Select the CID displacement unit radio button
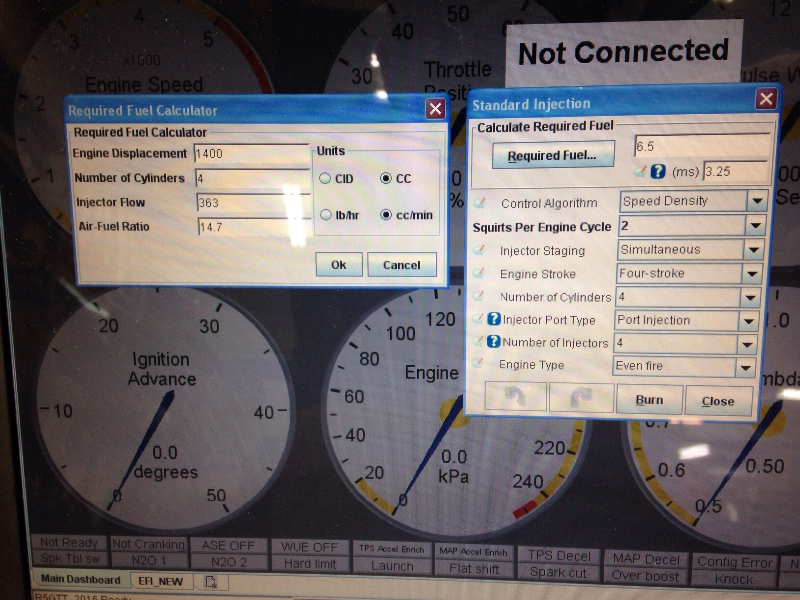Viewport: 800px width, 600px height. point(325,178)
